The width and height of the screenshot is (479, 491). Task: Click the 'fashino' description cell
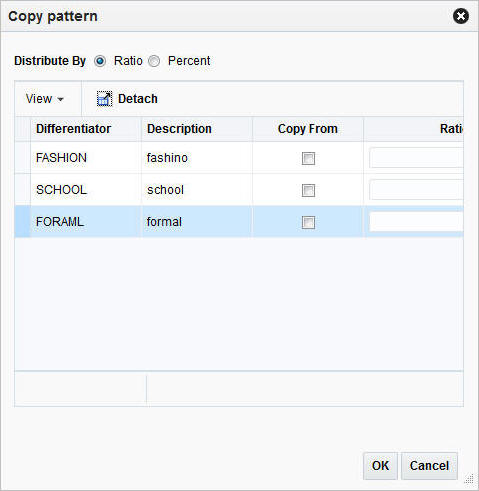[x=197, y=158]
